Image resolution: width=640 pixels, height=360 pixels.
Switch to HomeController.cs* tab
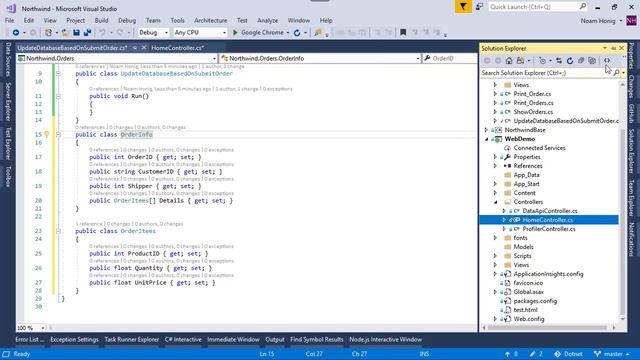(178, 48)
